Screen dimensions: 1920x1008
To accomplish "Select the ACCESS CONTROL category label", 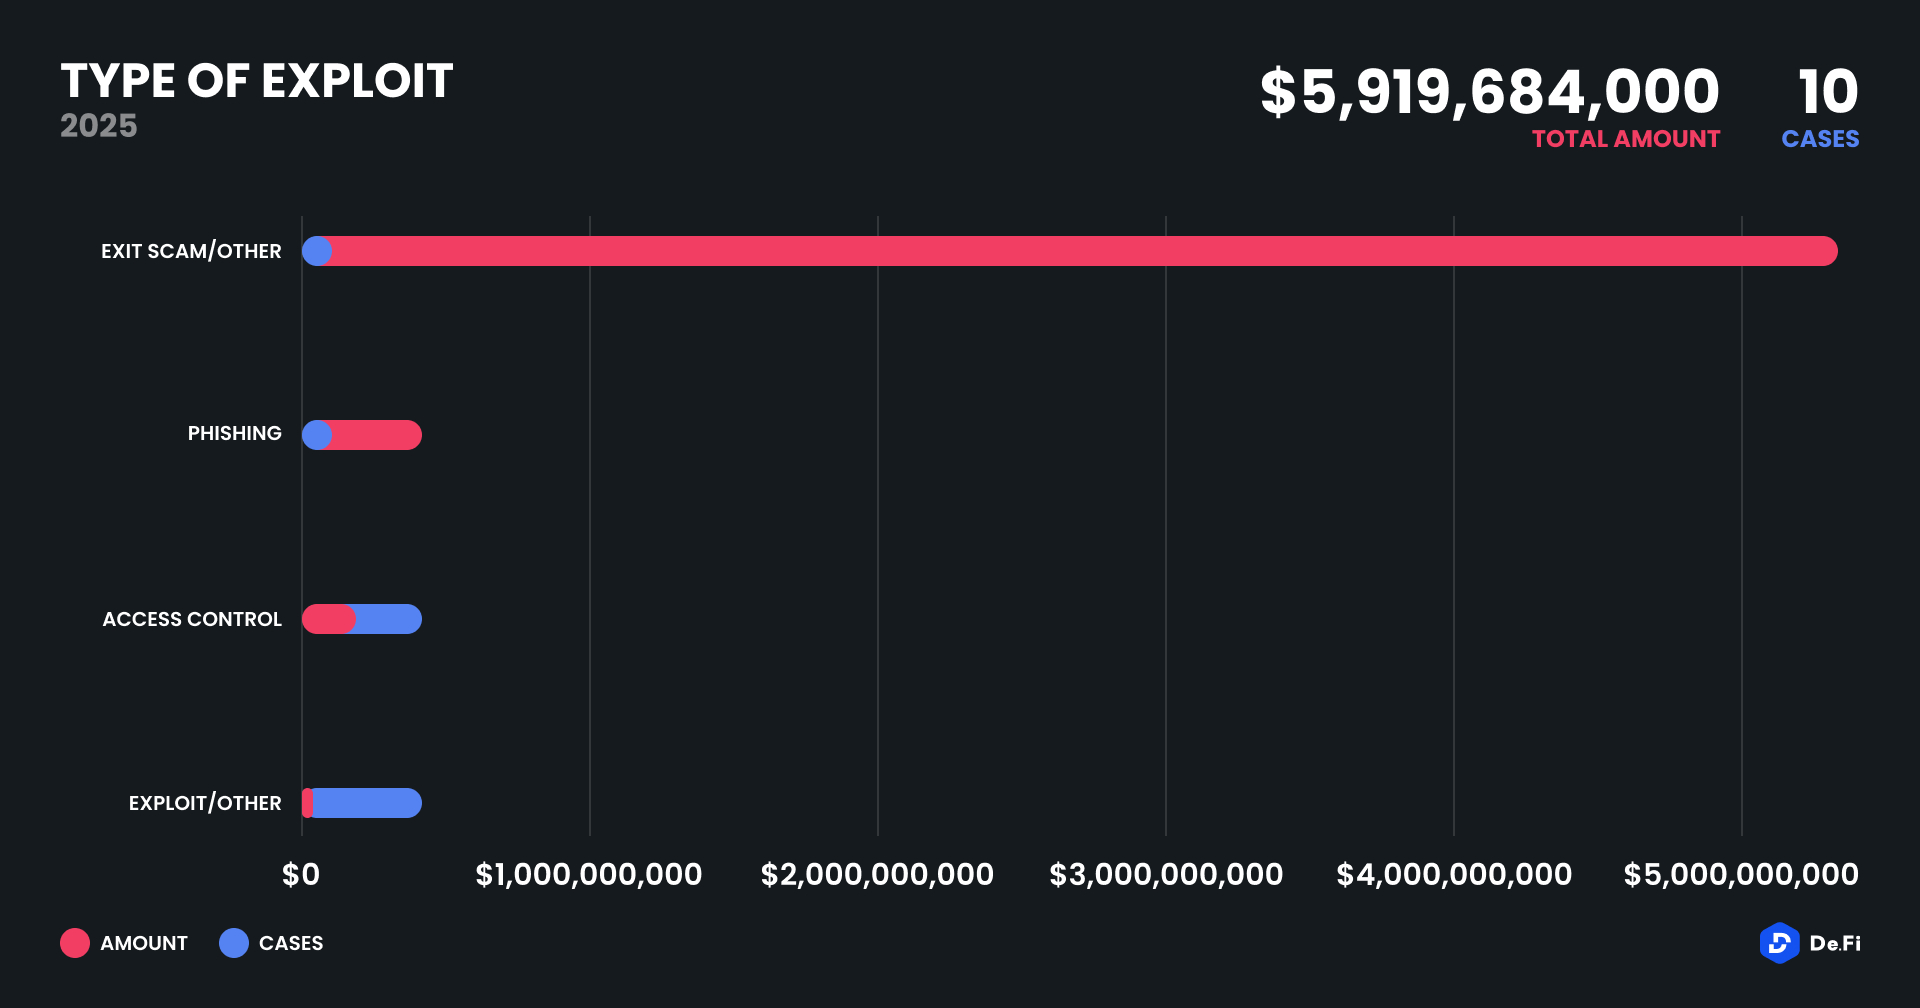I will click(192, 619).
